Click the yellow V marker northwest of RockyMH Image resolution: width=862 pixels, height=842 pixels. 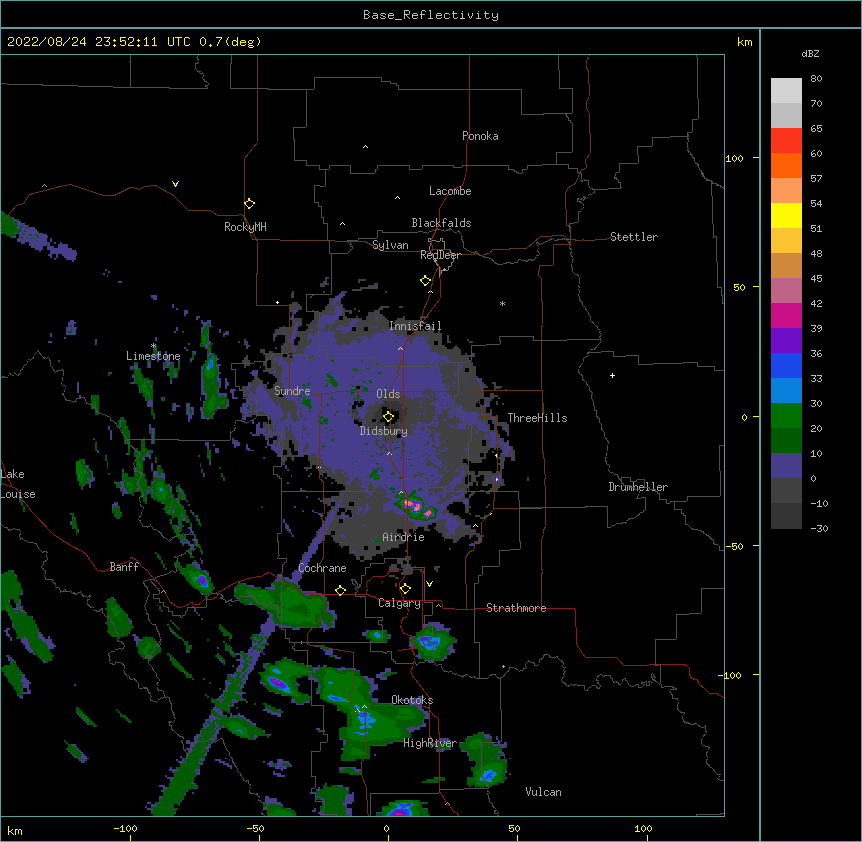click(x=175, y=184)
